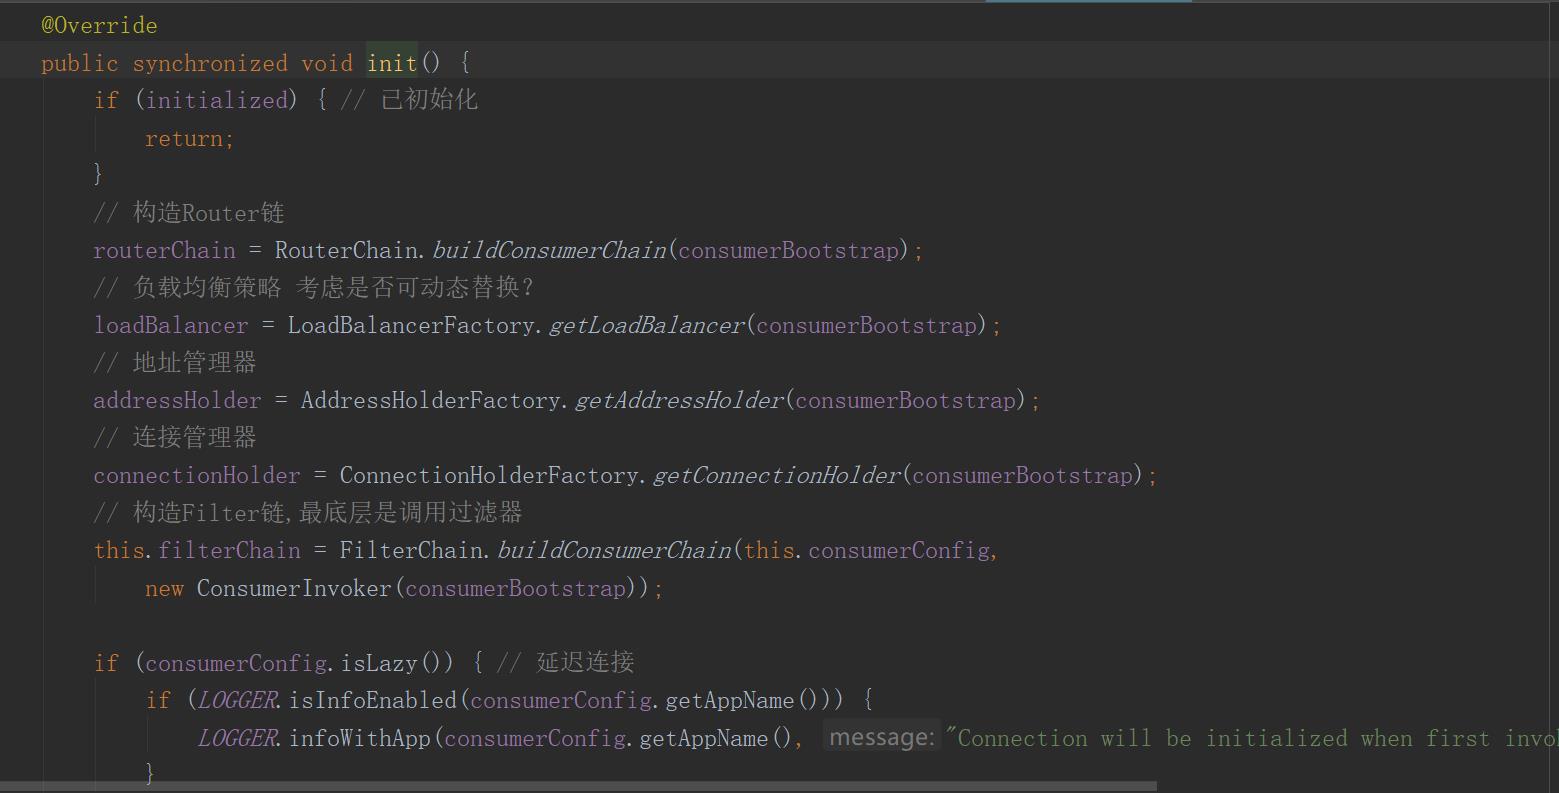Click the 'void' return type keyword
The height and width of the screenshot is (793, 1559).
[x=327, y=63]
